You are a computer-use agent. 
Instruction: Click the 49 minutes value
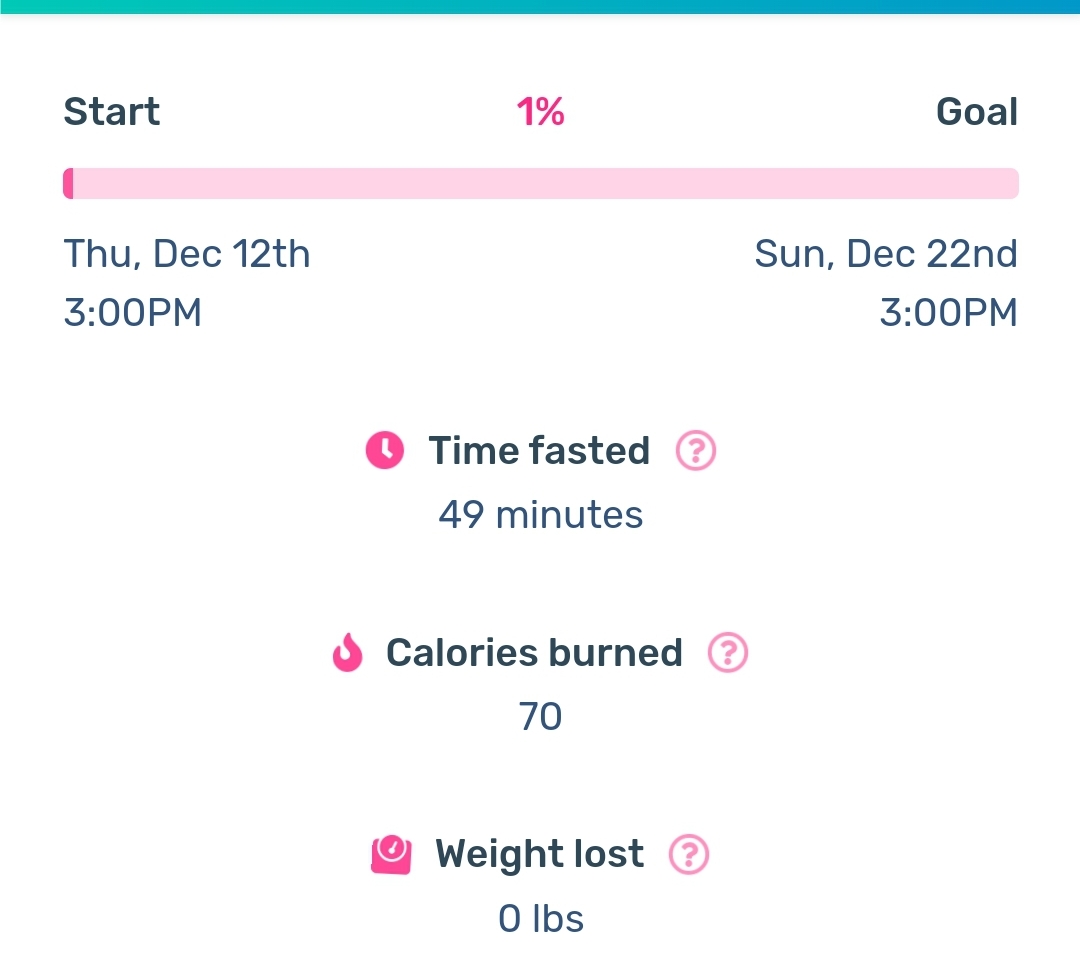pyautogui.click(x=541, y=515)
